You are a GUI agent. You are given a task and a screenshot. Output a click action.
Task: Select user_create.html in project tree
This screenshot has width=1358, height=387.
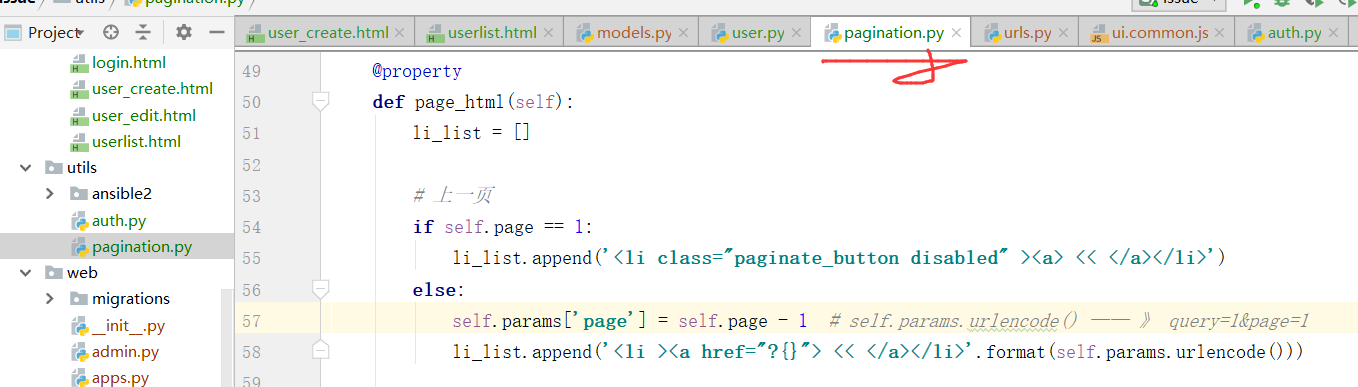click(x=152, y=89)
